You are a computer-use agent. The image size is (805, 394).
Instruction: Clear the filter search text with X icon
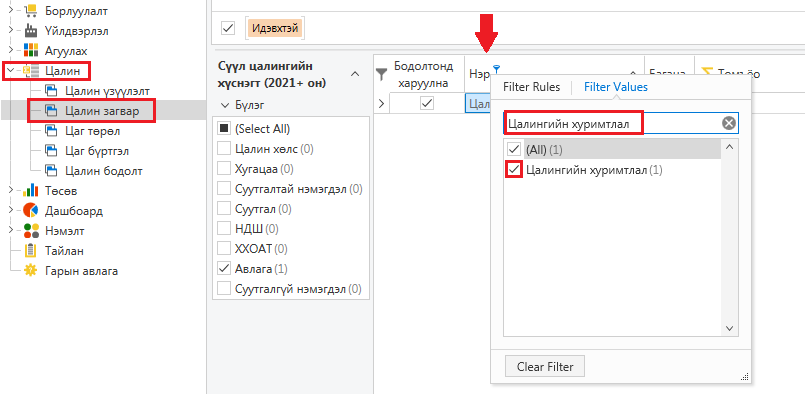[x=729, y=123]
